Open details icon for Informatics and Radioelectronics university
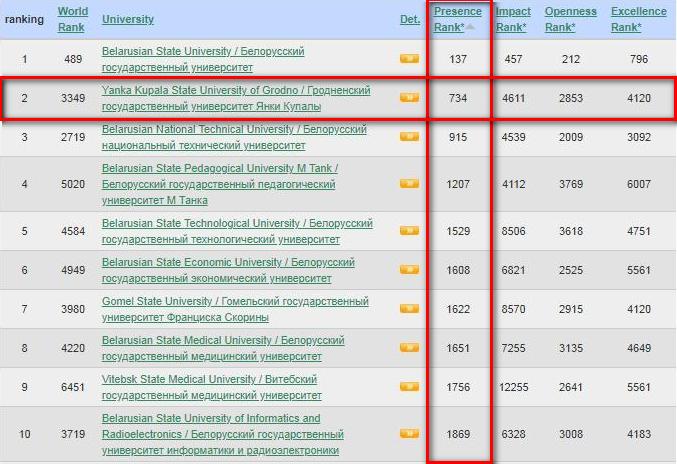Image resolution: width=677 pixels, height=464 pixels. pos(409,434)
